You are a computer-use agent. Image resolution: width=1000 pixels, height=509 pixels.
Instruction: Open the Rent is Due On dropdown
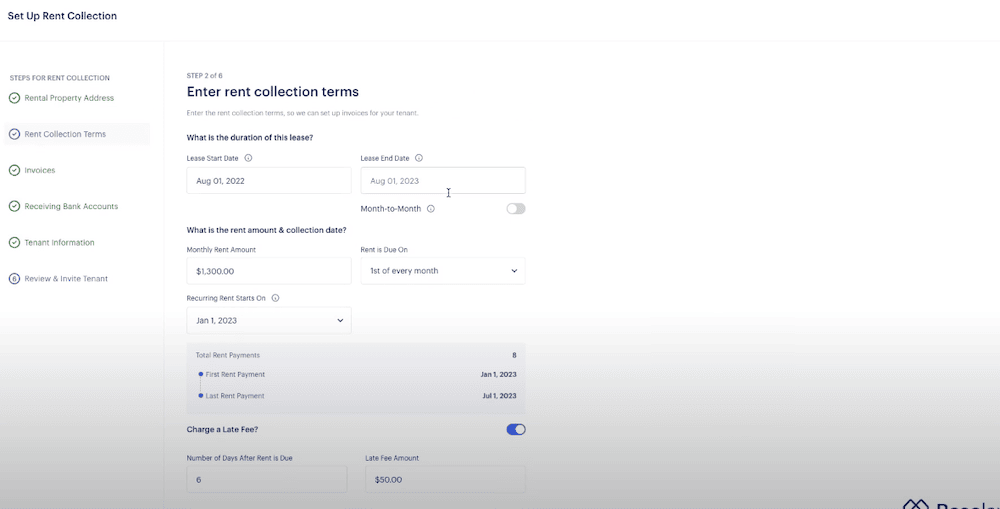(443, 270)
